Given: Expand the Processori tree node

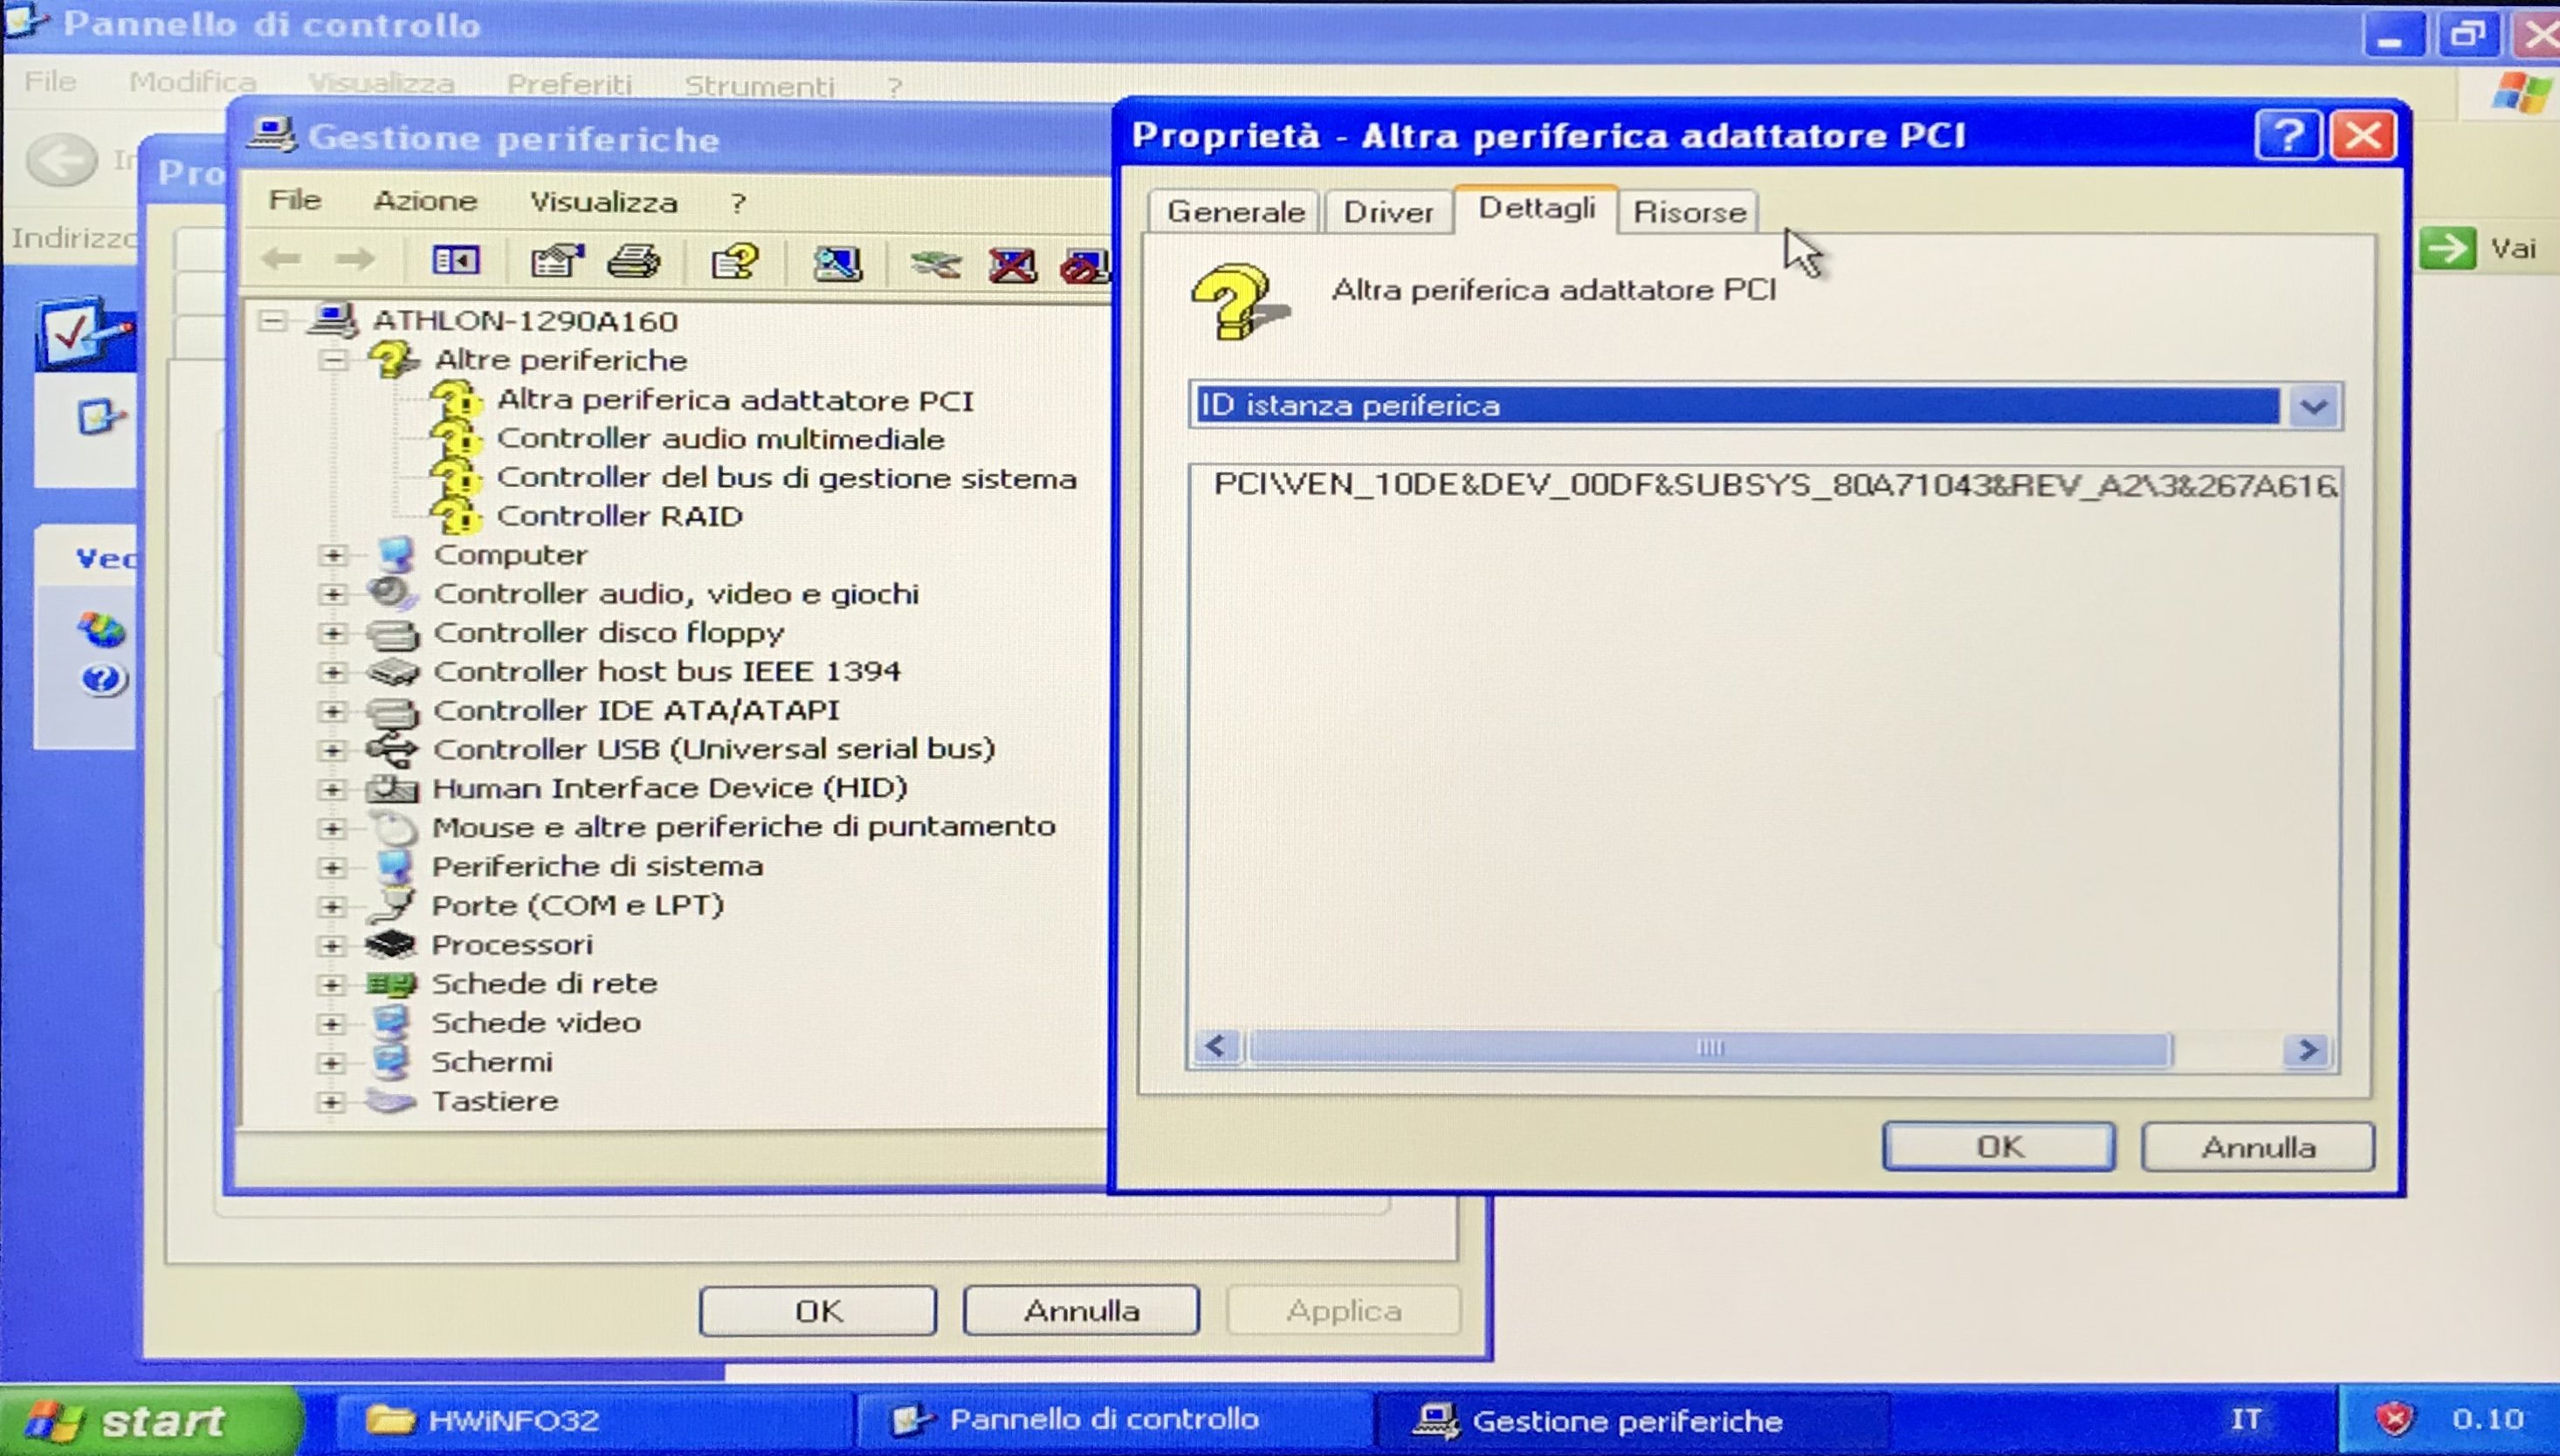Looking at the screenshot, I should coord(332,945).
